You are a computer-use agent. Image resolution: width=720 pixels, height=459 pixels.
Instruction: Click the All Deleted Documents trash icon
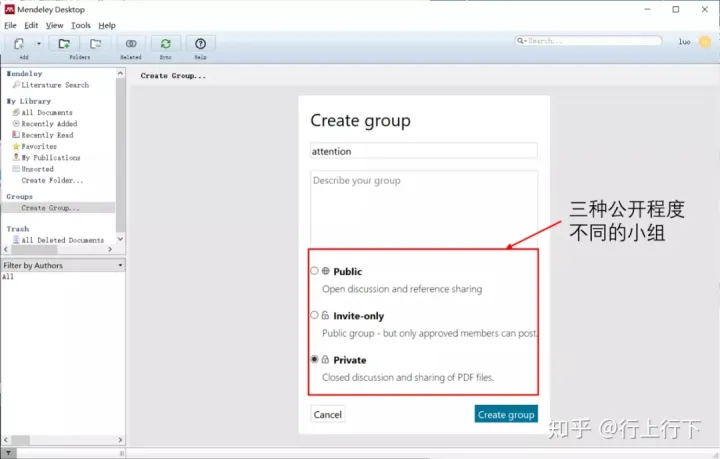click(x=16, y=240)
